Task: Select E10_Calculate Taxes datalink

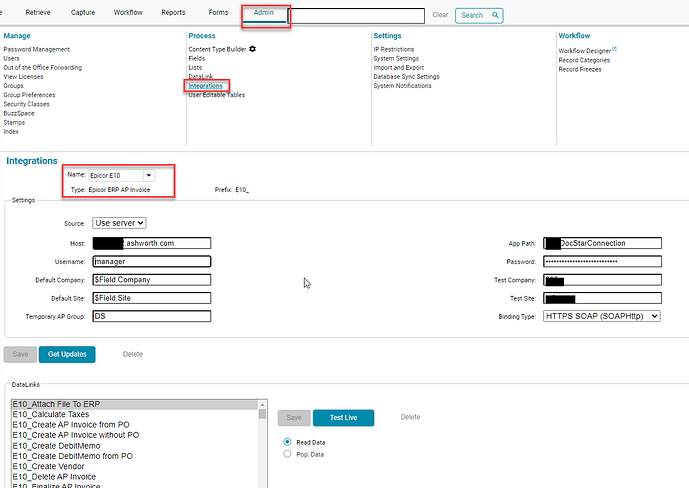Action: pos(135,414)
